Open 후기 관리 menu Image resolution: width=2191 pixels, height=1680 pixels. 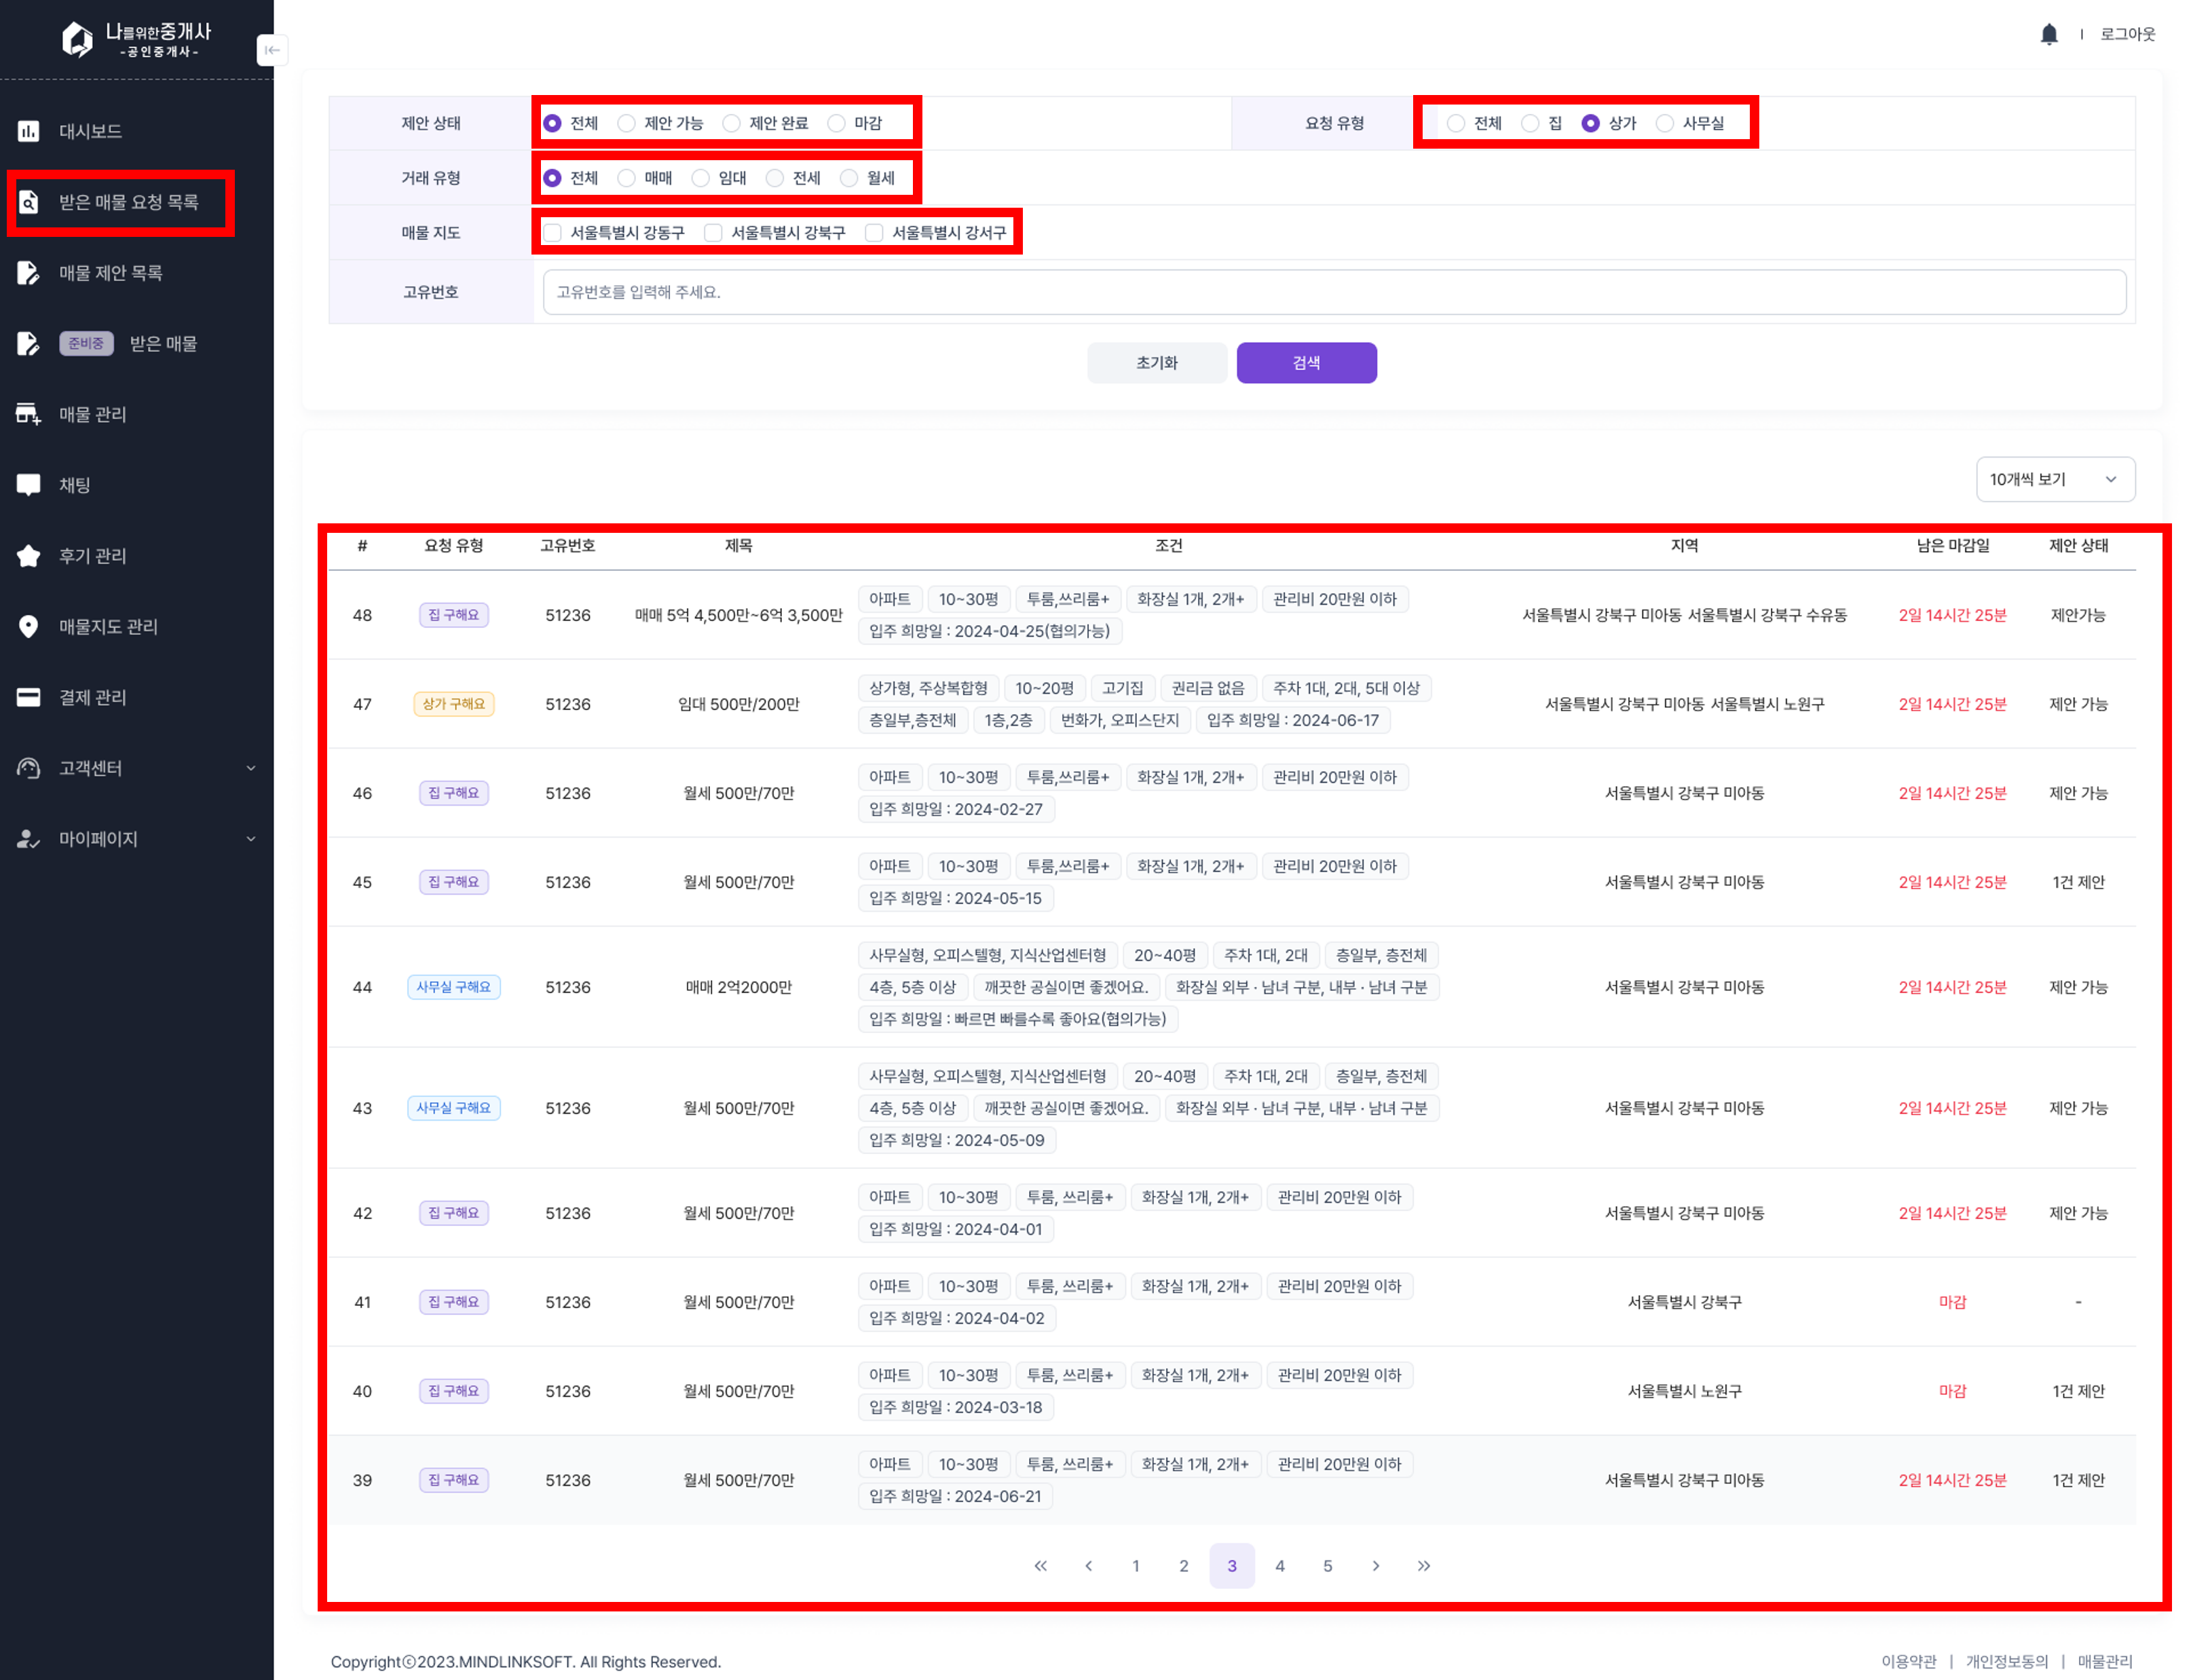93,556
